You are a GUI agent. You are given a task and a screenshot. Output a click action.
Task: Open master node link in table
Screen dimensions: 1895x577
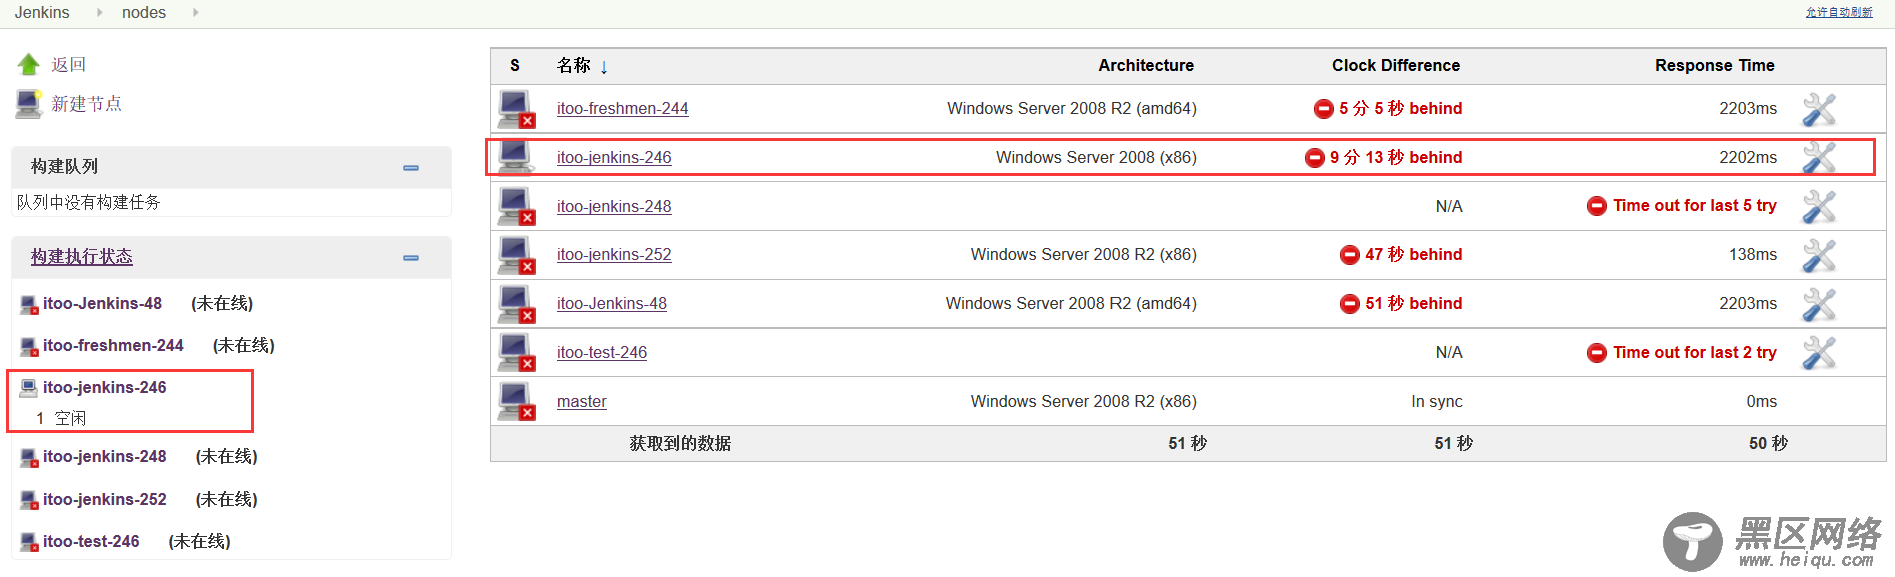[x=582, y=401]
